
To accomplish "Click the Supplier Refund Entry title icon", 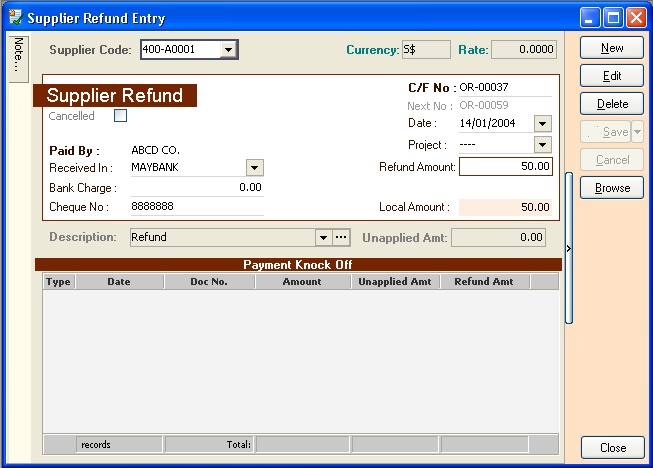I will pyautogui.click(x=15, y=18).
